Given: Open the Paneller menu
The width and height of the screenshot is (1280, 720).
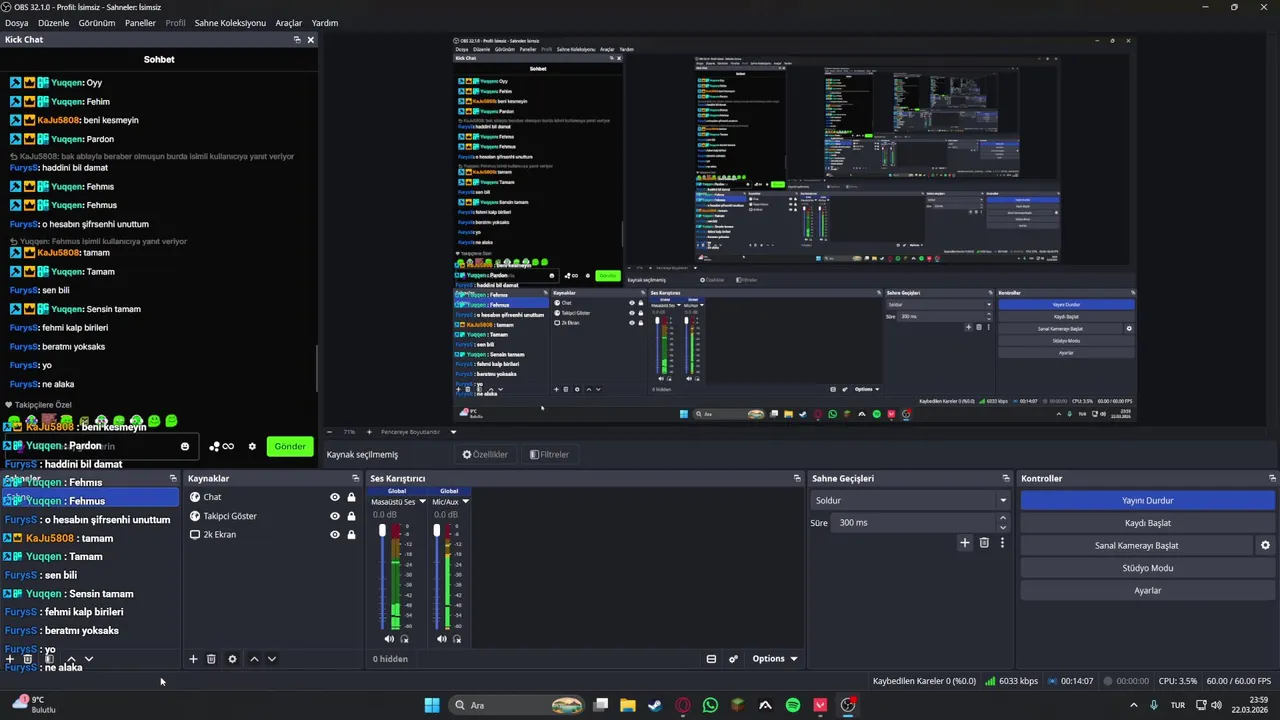Looking at the screenshot, I should coord(140,23).
